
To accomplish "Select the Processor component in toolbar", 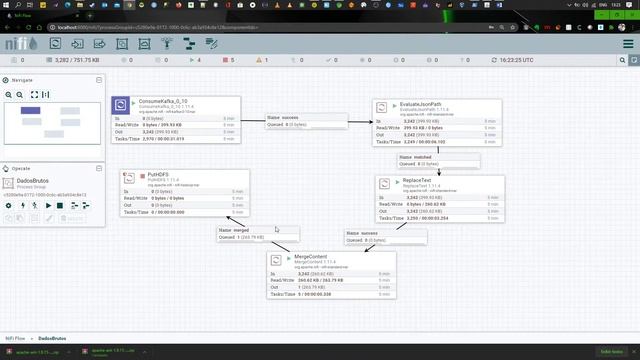I will click(x=55, y=43).
